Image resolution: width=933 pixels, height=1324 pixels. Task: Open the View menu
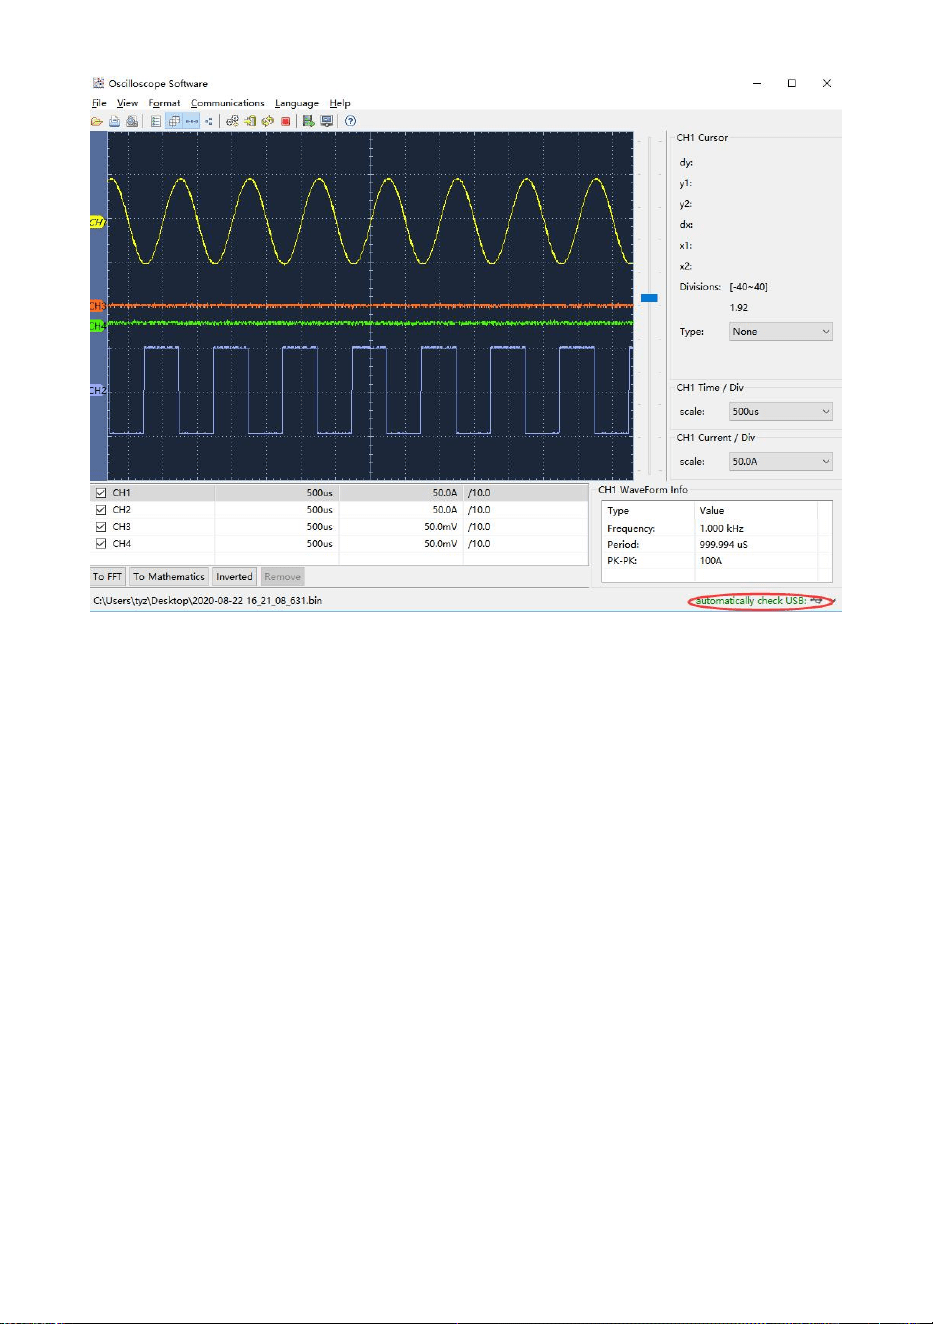[128, 103]
